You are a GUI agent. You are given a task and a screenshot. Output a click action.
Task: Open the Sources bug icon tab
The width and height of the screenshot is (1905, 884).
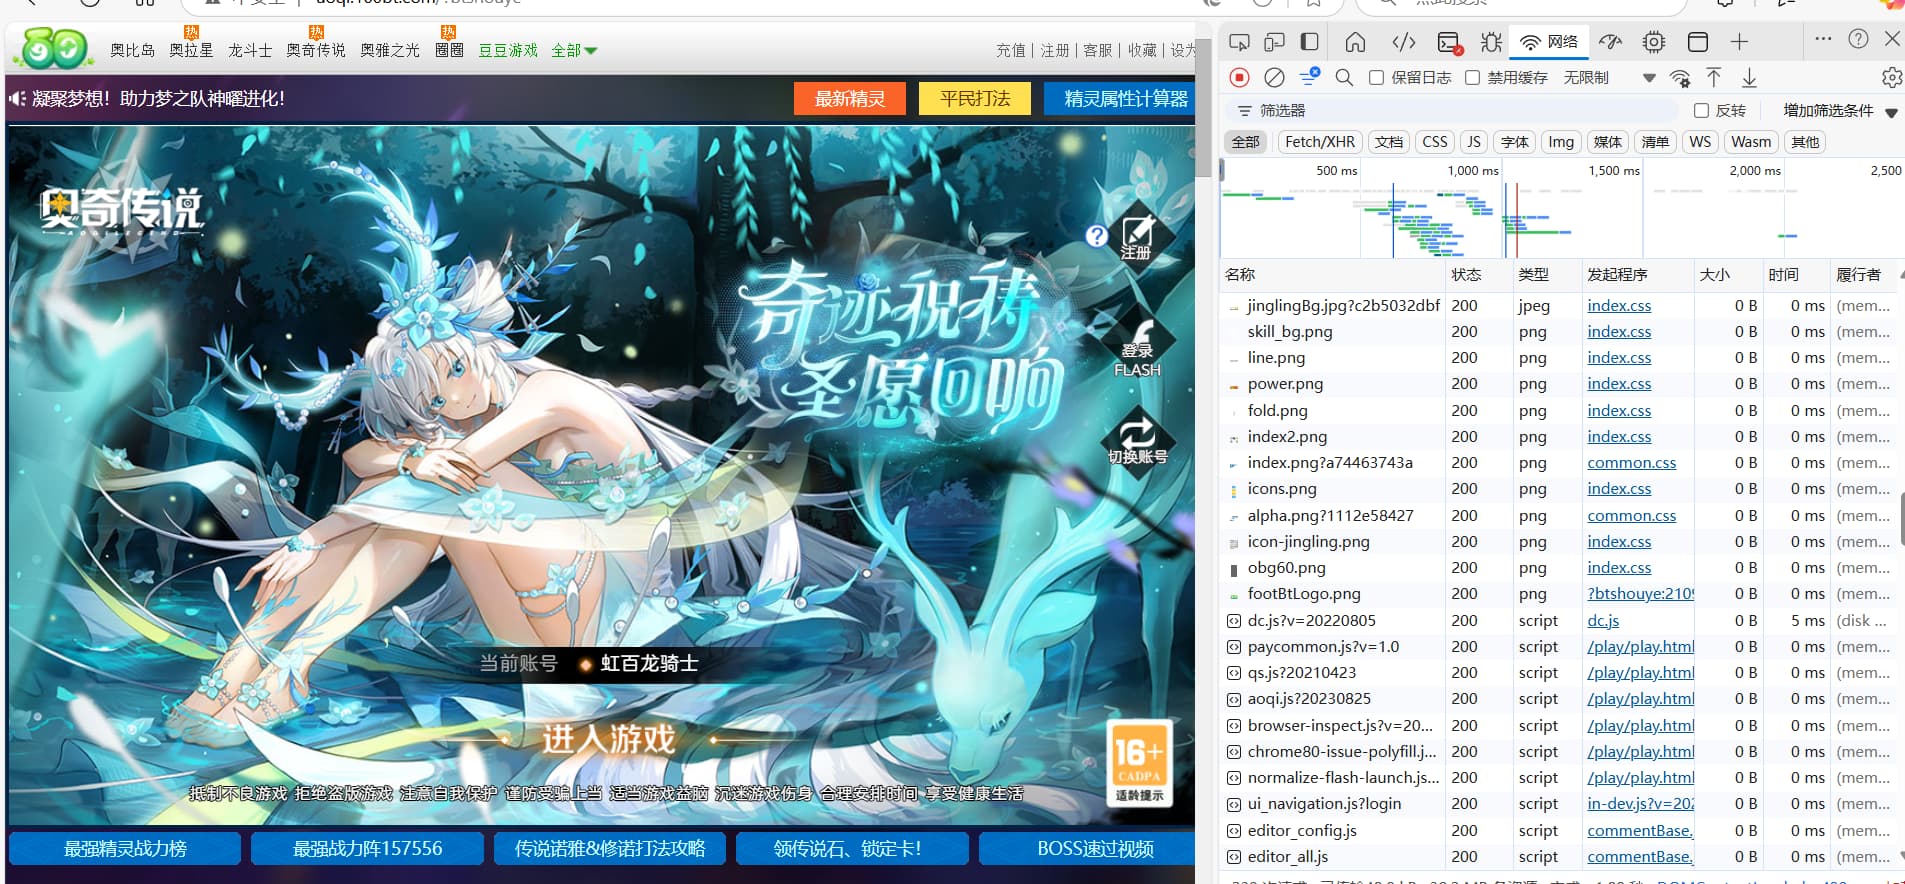(x=1491, y=42)
